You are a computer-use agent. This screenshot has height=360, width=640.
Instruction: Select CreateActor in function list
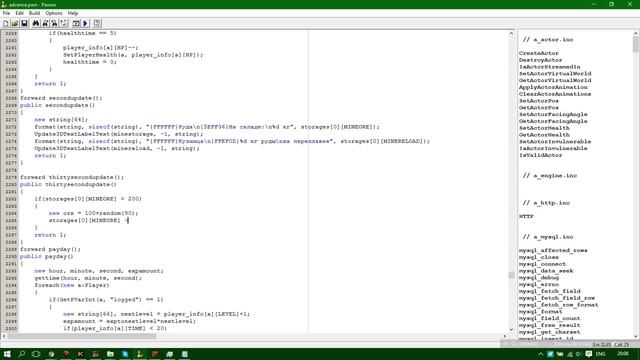[539, 53]
